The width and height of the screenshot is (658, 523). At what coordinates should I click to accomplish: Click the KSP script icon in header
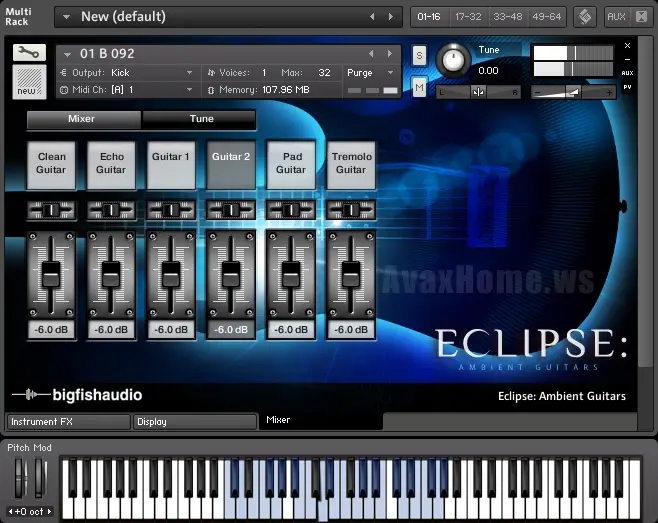click(x=585, y=17)
